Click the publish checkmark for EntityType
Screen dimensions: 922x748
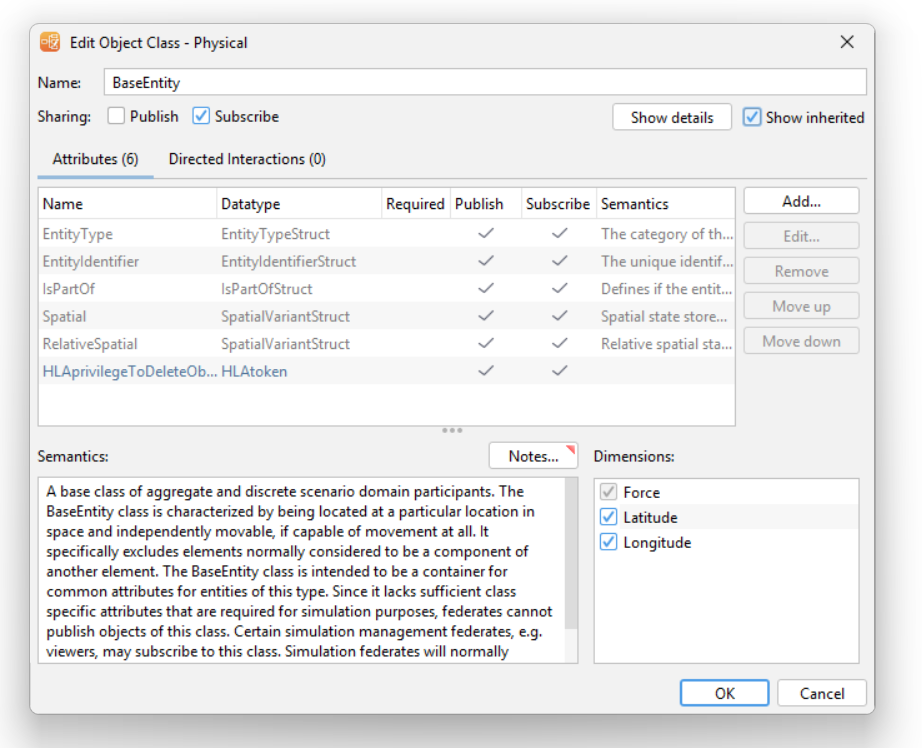point(486,233)
